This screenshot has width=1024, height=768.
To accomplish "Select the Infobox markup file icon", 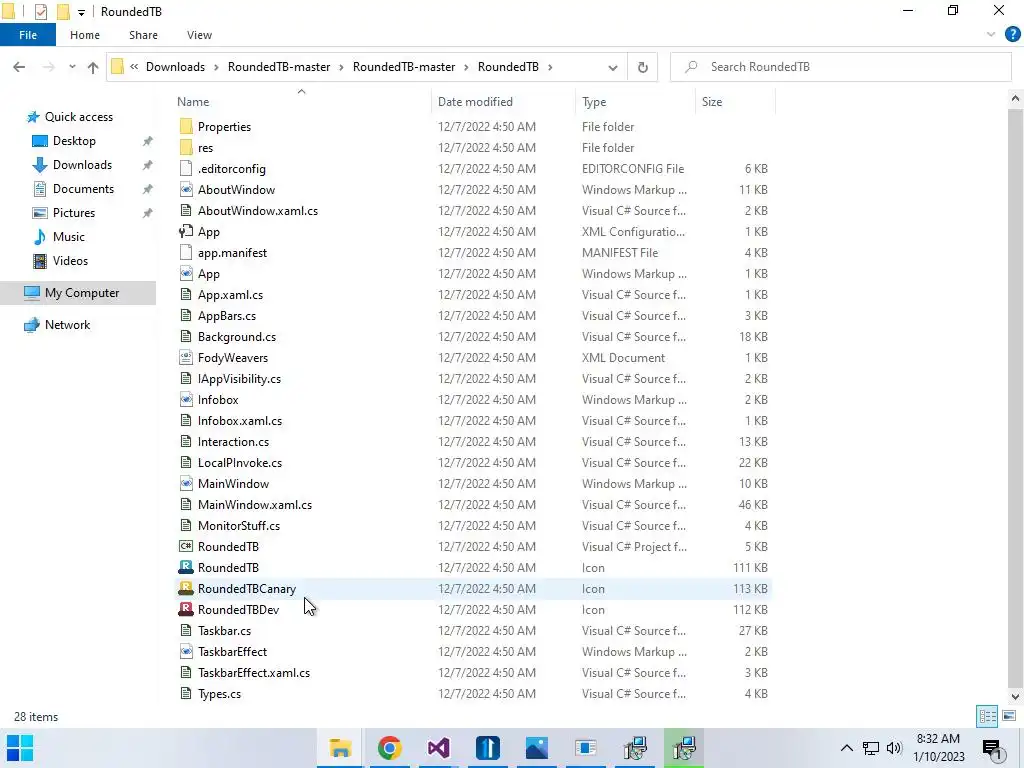I will coord(186,400).
